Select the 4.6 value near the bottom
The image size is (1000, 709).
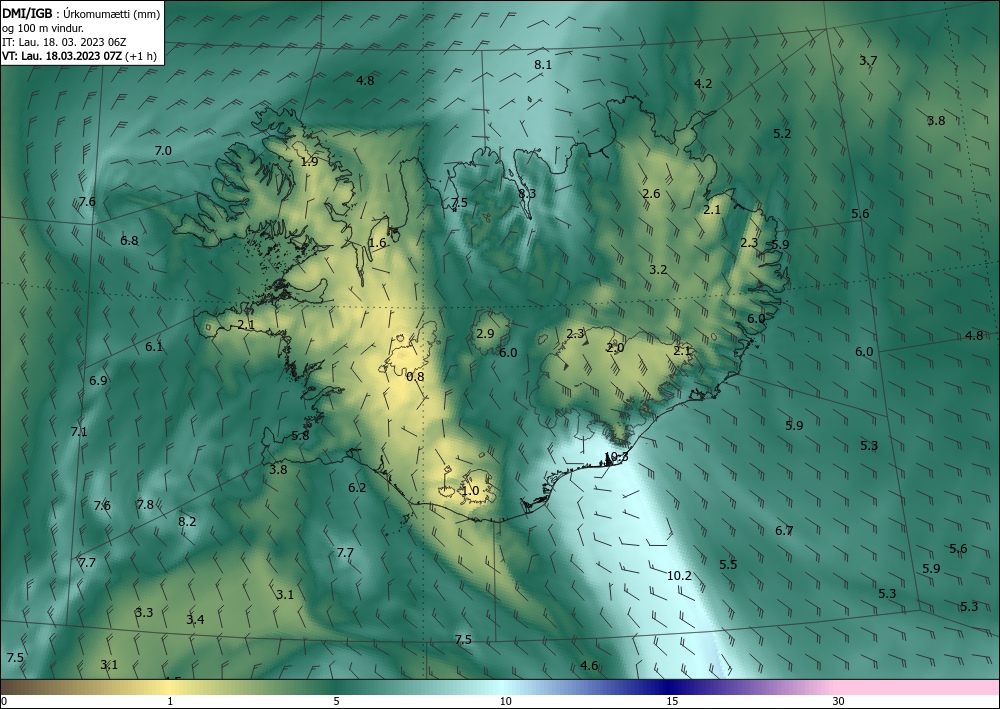[x=589, y=666]
